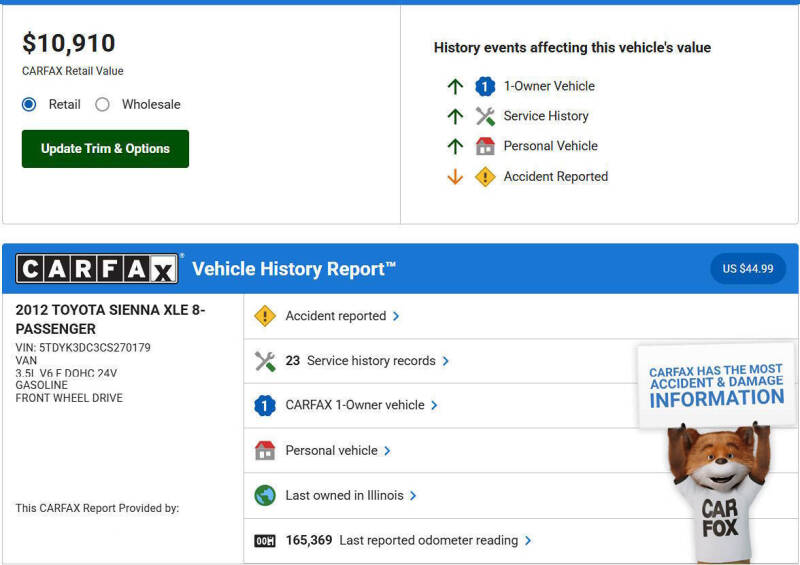Expand the Last reported odometer reading chevron

[528, 541]
